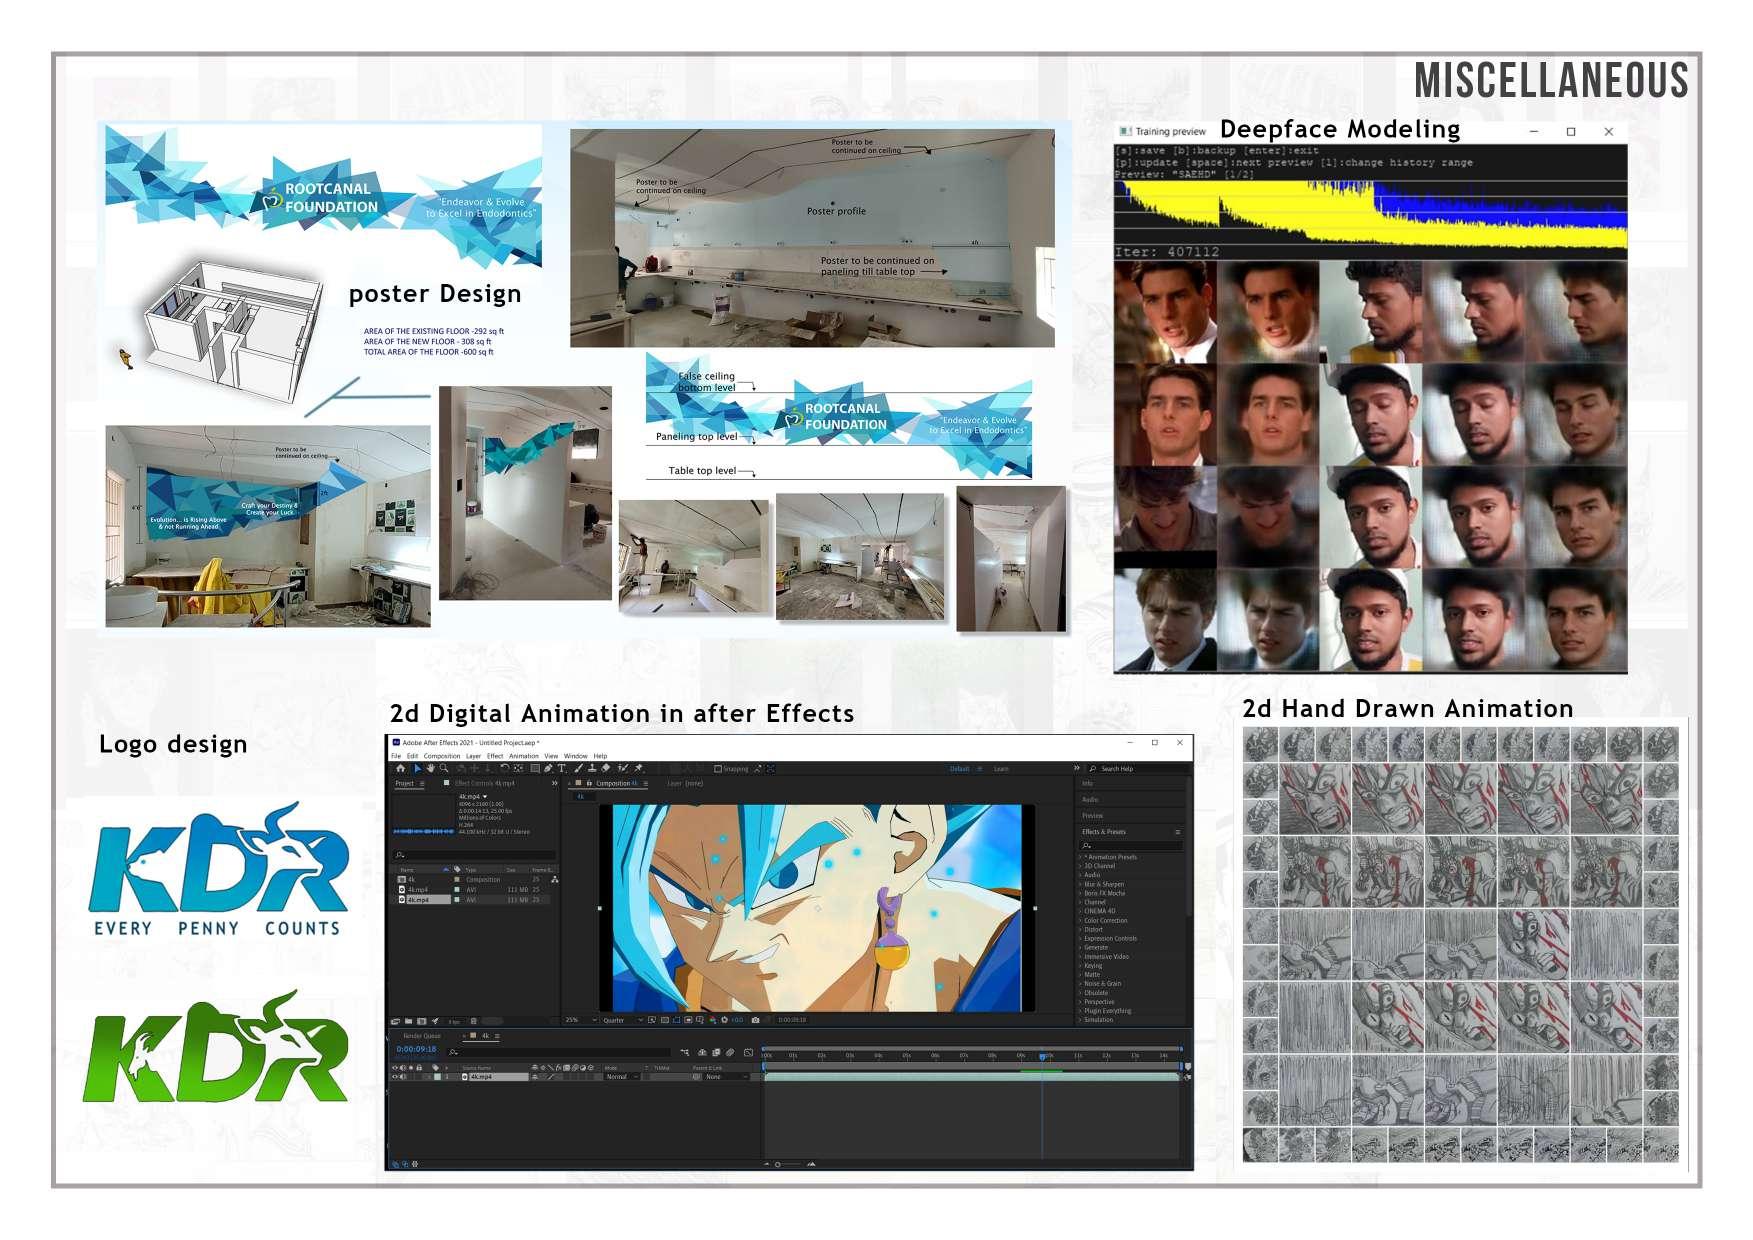Open the Composition menu
1753x1240 pixels.
pos(442,756)
